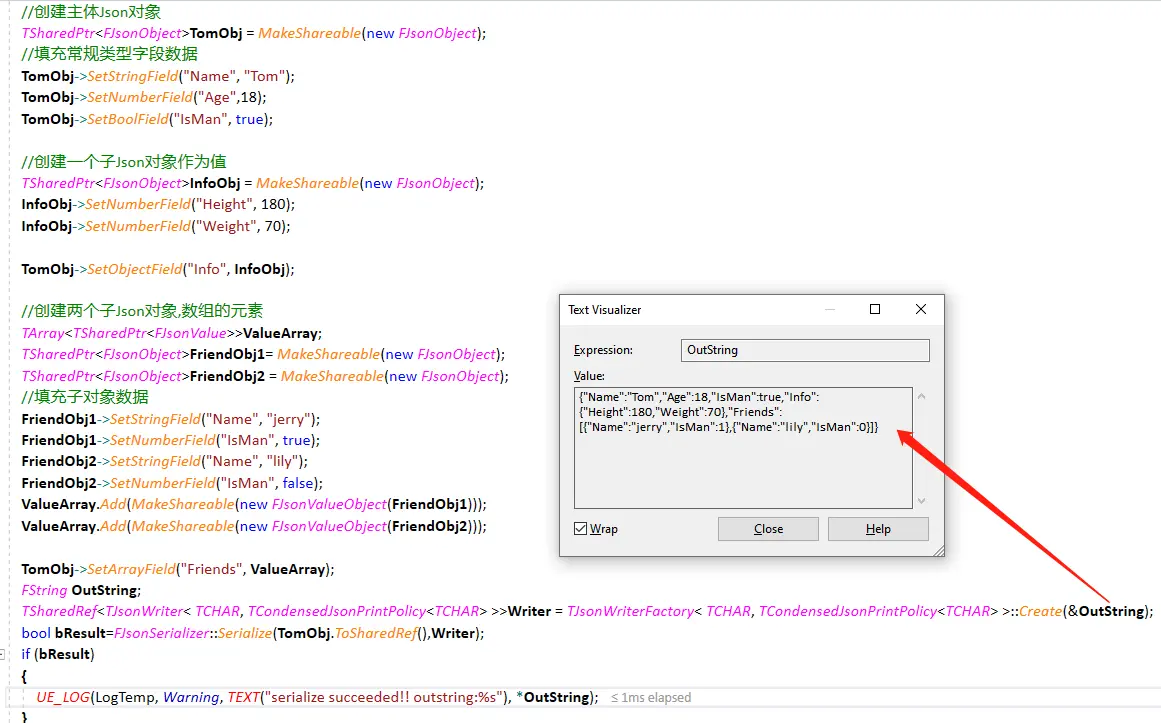Click TomObj->SetArrayField("Friends", ValueArray) line
The width and height of the screenshot is (1161, 723).
[x=178, y=569]
